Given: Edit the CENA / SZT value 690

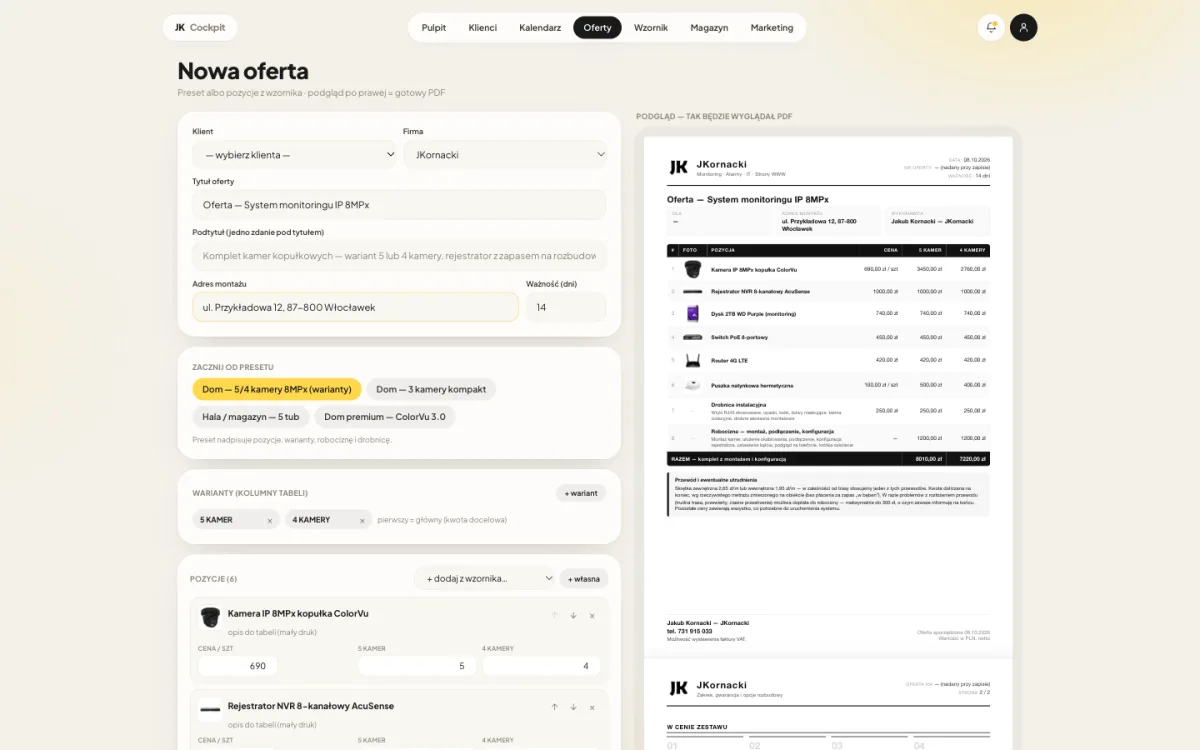Looking at the screenshot, I should [x=238, y=666].
